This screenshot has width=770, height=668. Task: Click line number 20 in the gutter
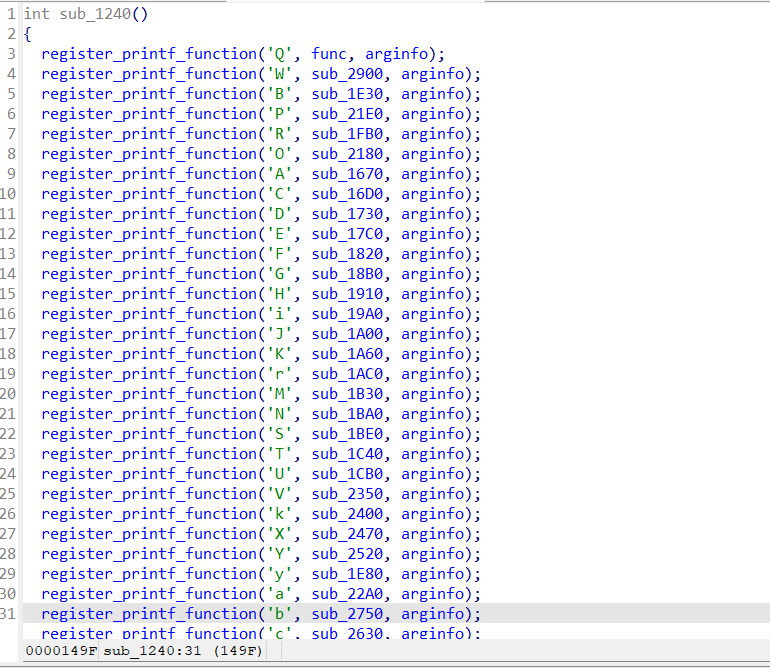(9, 394)
